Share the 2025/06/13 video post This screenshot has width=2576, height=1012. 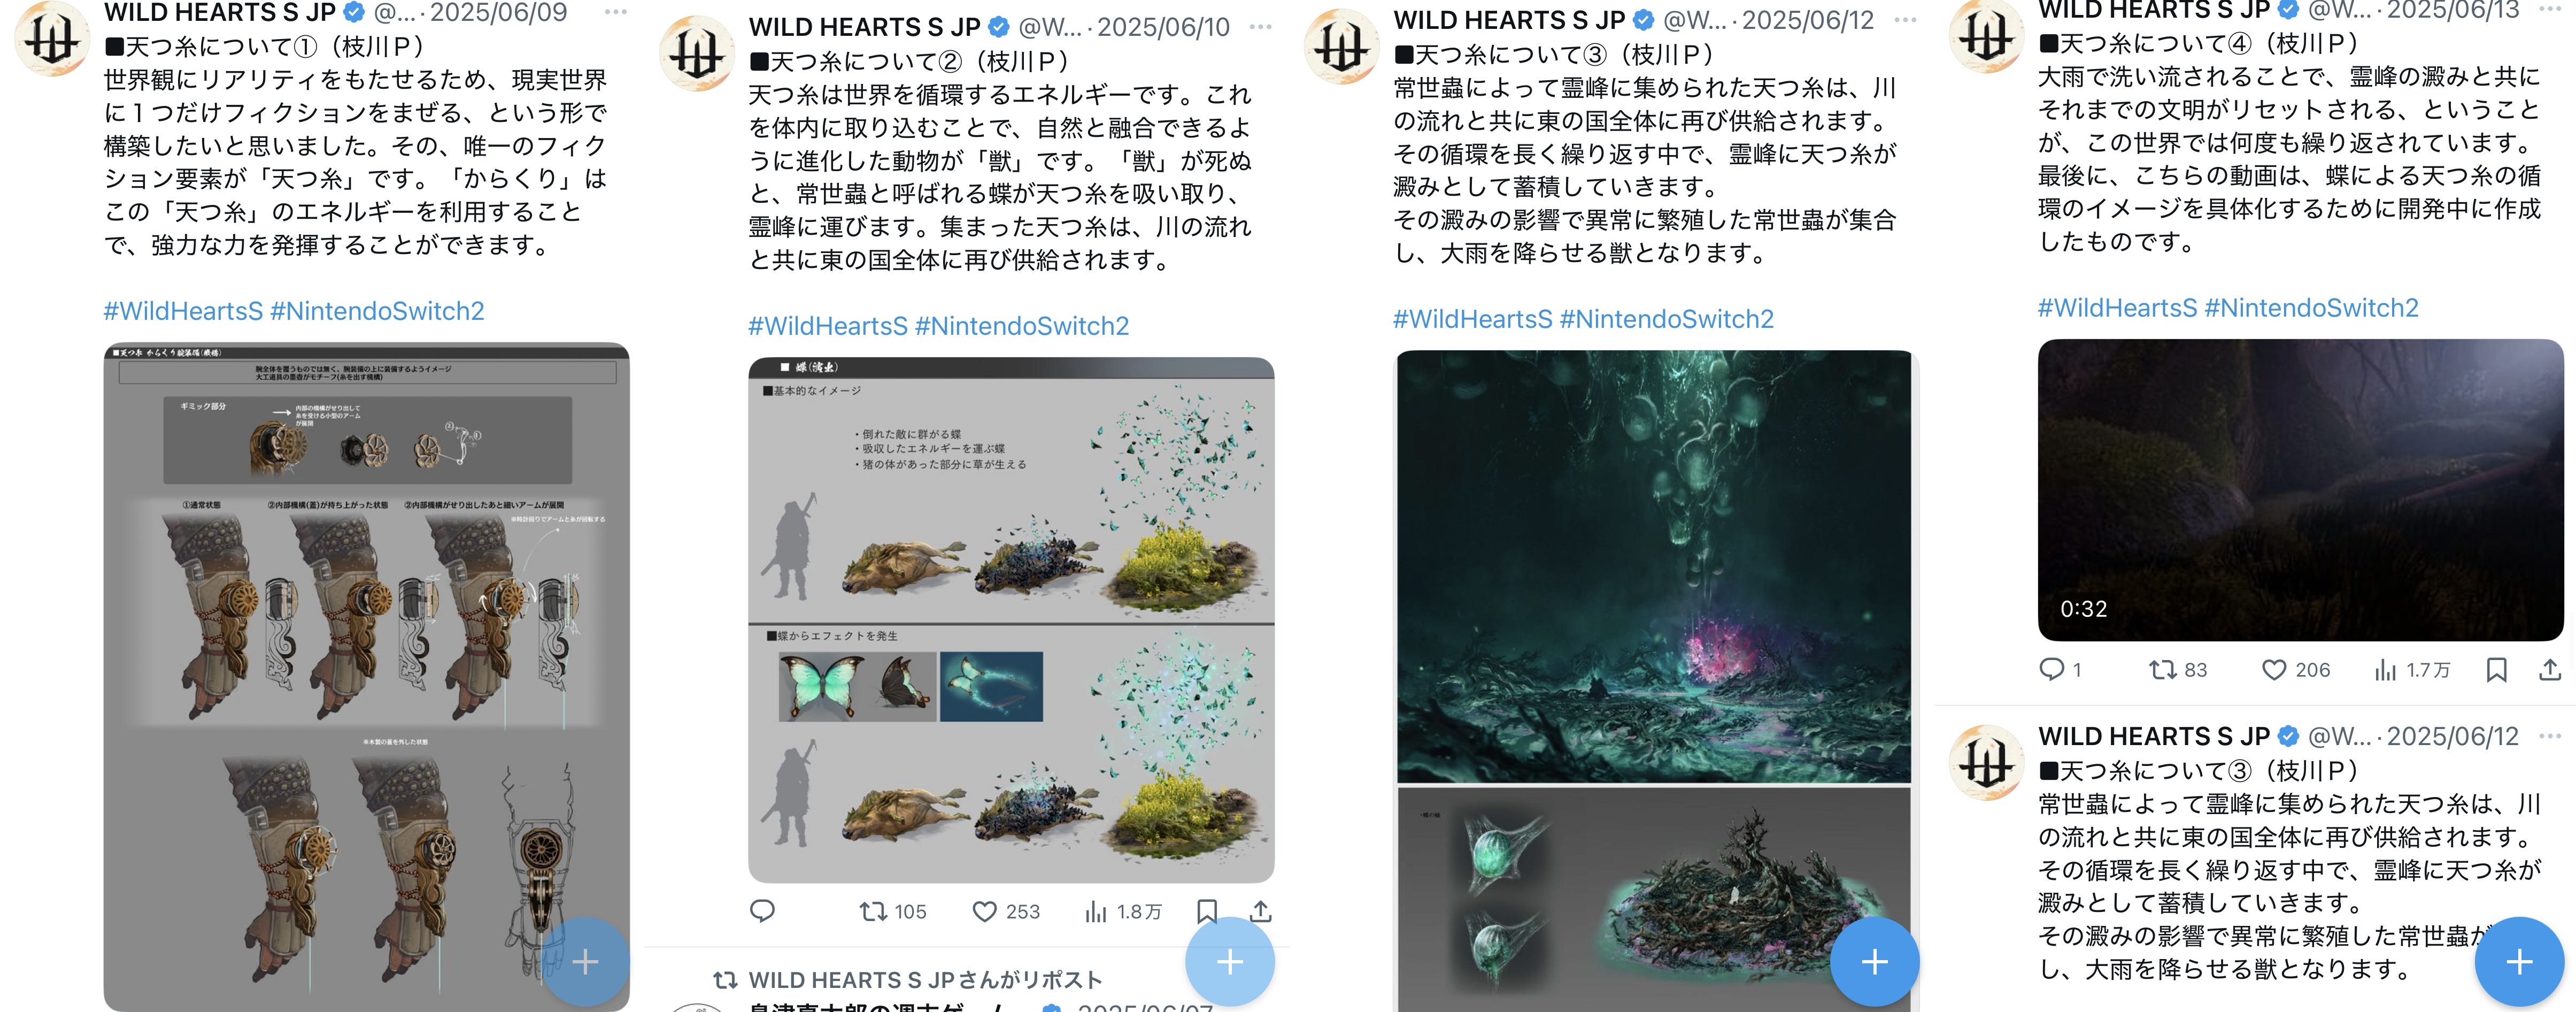click(x=2550, y=669)
